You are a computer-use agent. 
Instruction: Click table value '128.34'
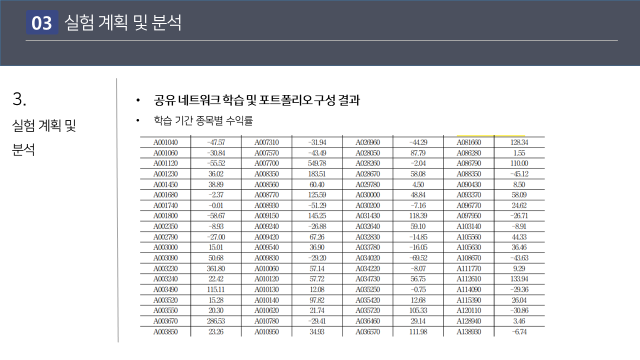[x=520, y=142]
